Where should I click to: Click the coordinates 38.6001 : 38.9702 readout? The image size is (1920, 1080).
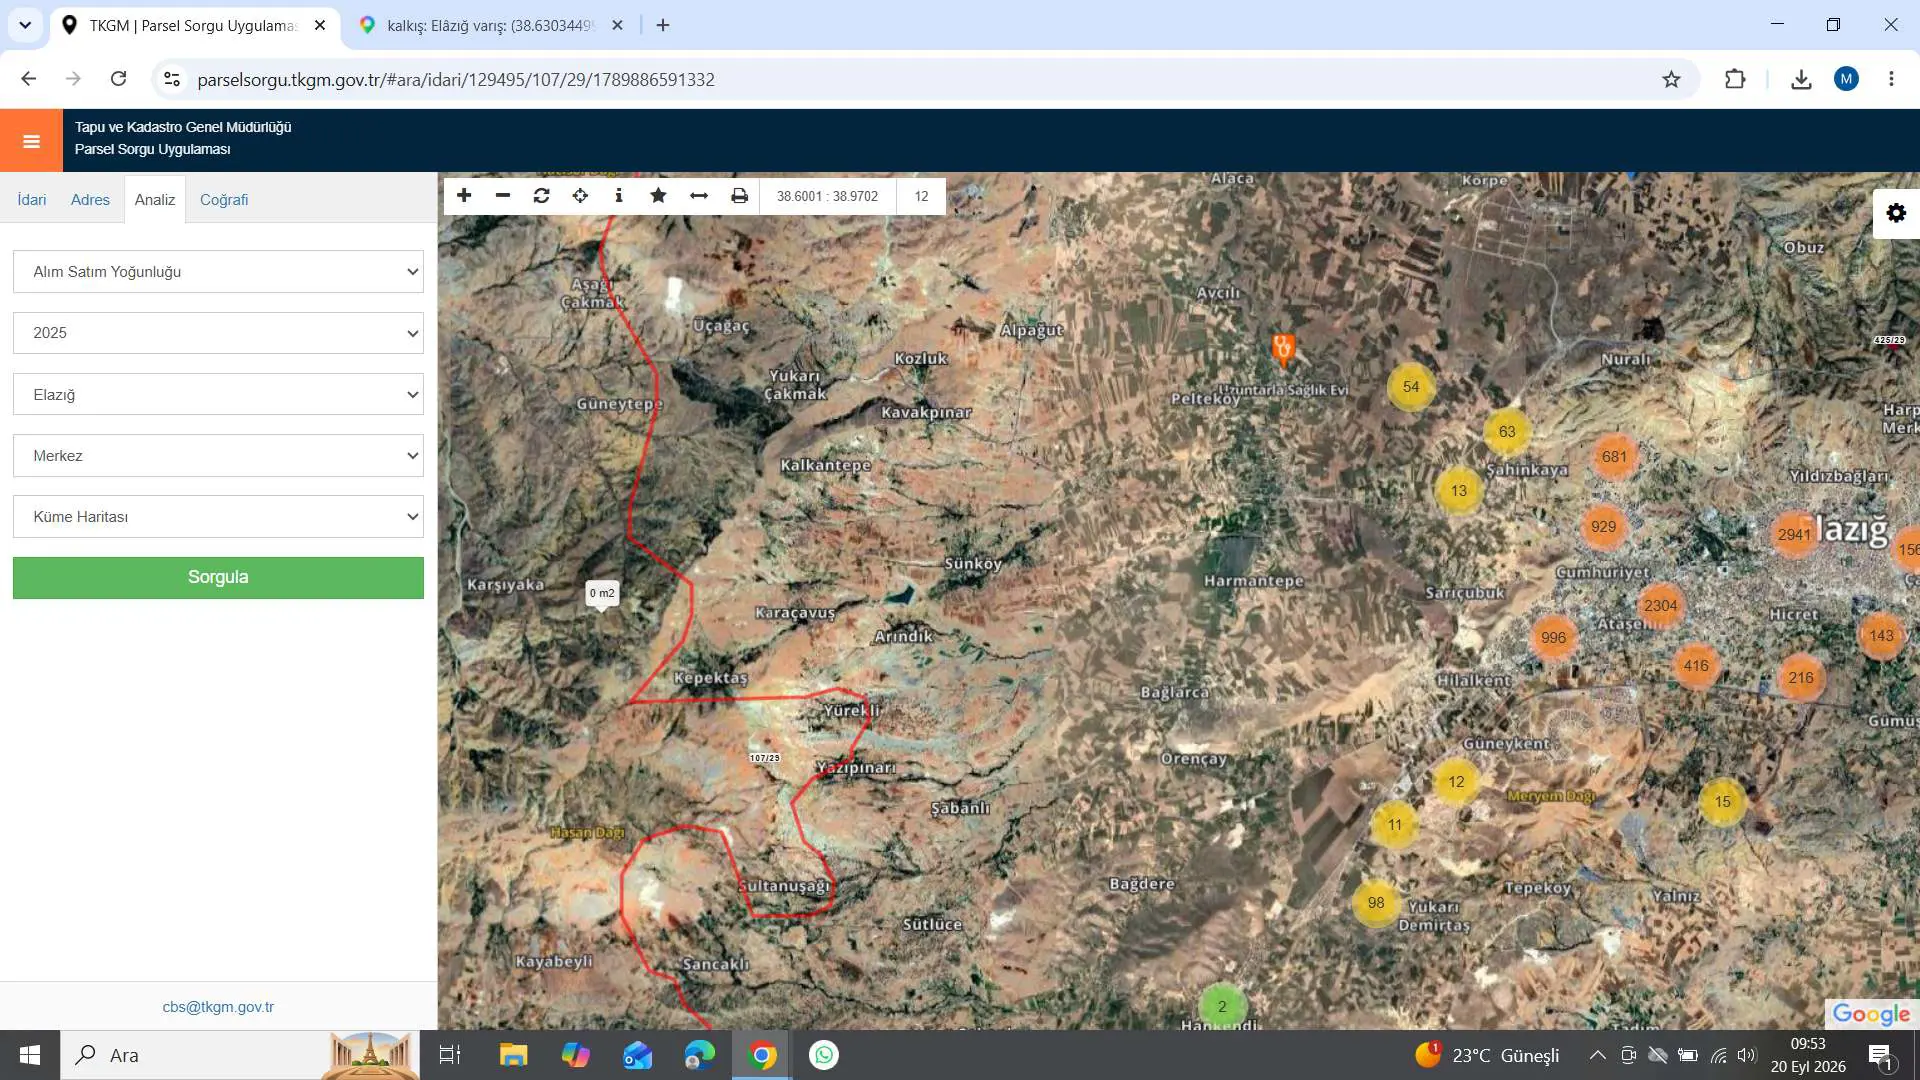pyautogui.click(x=827, y=196)
